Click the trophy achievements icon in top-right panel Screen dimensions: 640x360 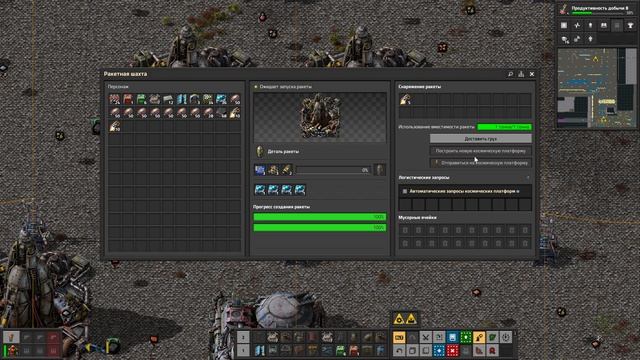click(x=630, y=25)
